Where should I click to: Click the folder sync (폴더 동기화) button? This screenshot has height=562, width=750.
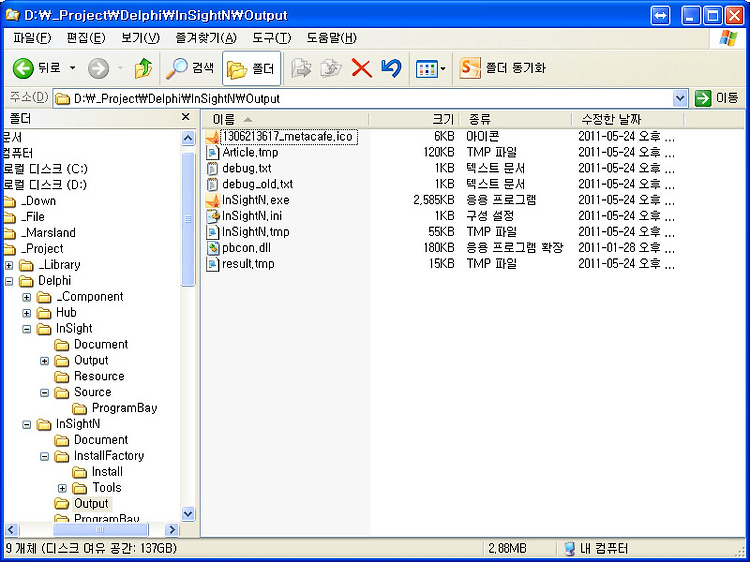(502, 68)
